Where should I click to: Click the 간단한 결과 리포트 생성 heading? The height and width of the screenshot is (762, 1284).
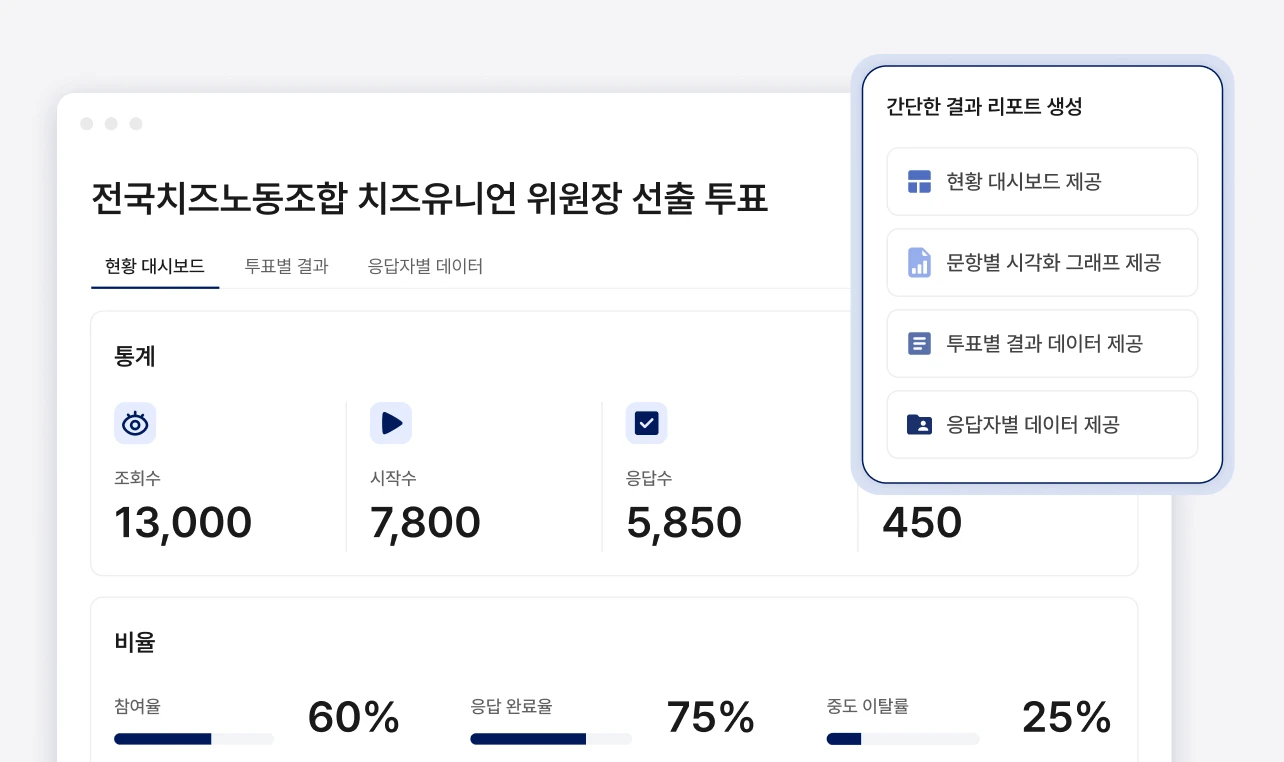984,107
